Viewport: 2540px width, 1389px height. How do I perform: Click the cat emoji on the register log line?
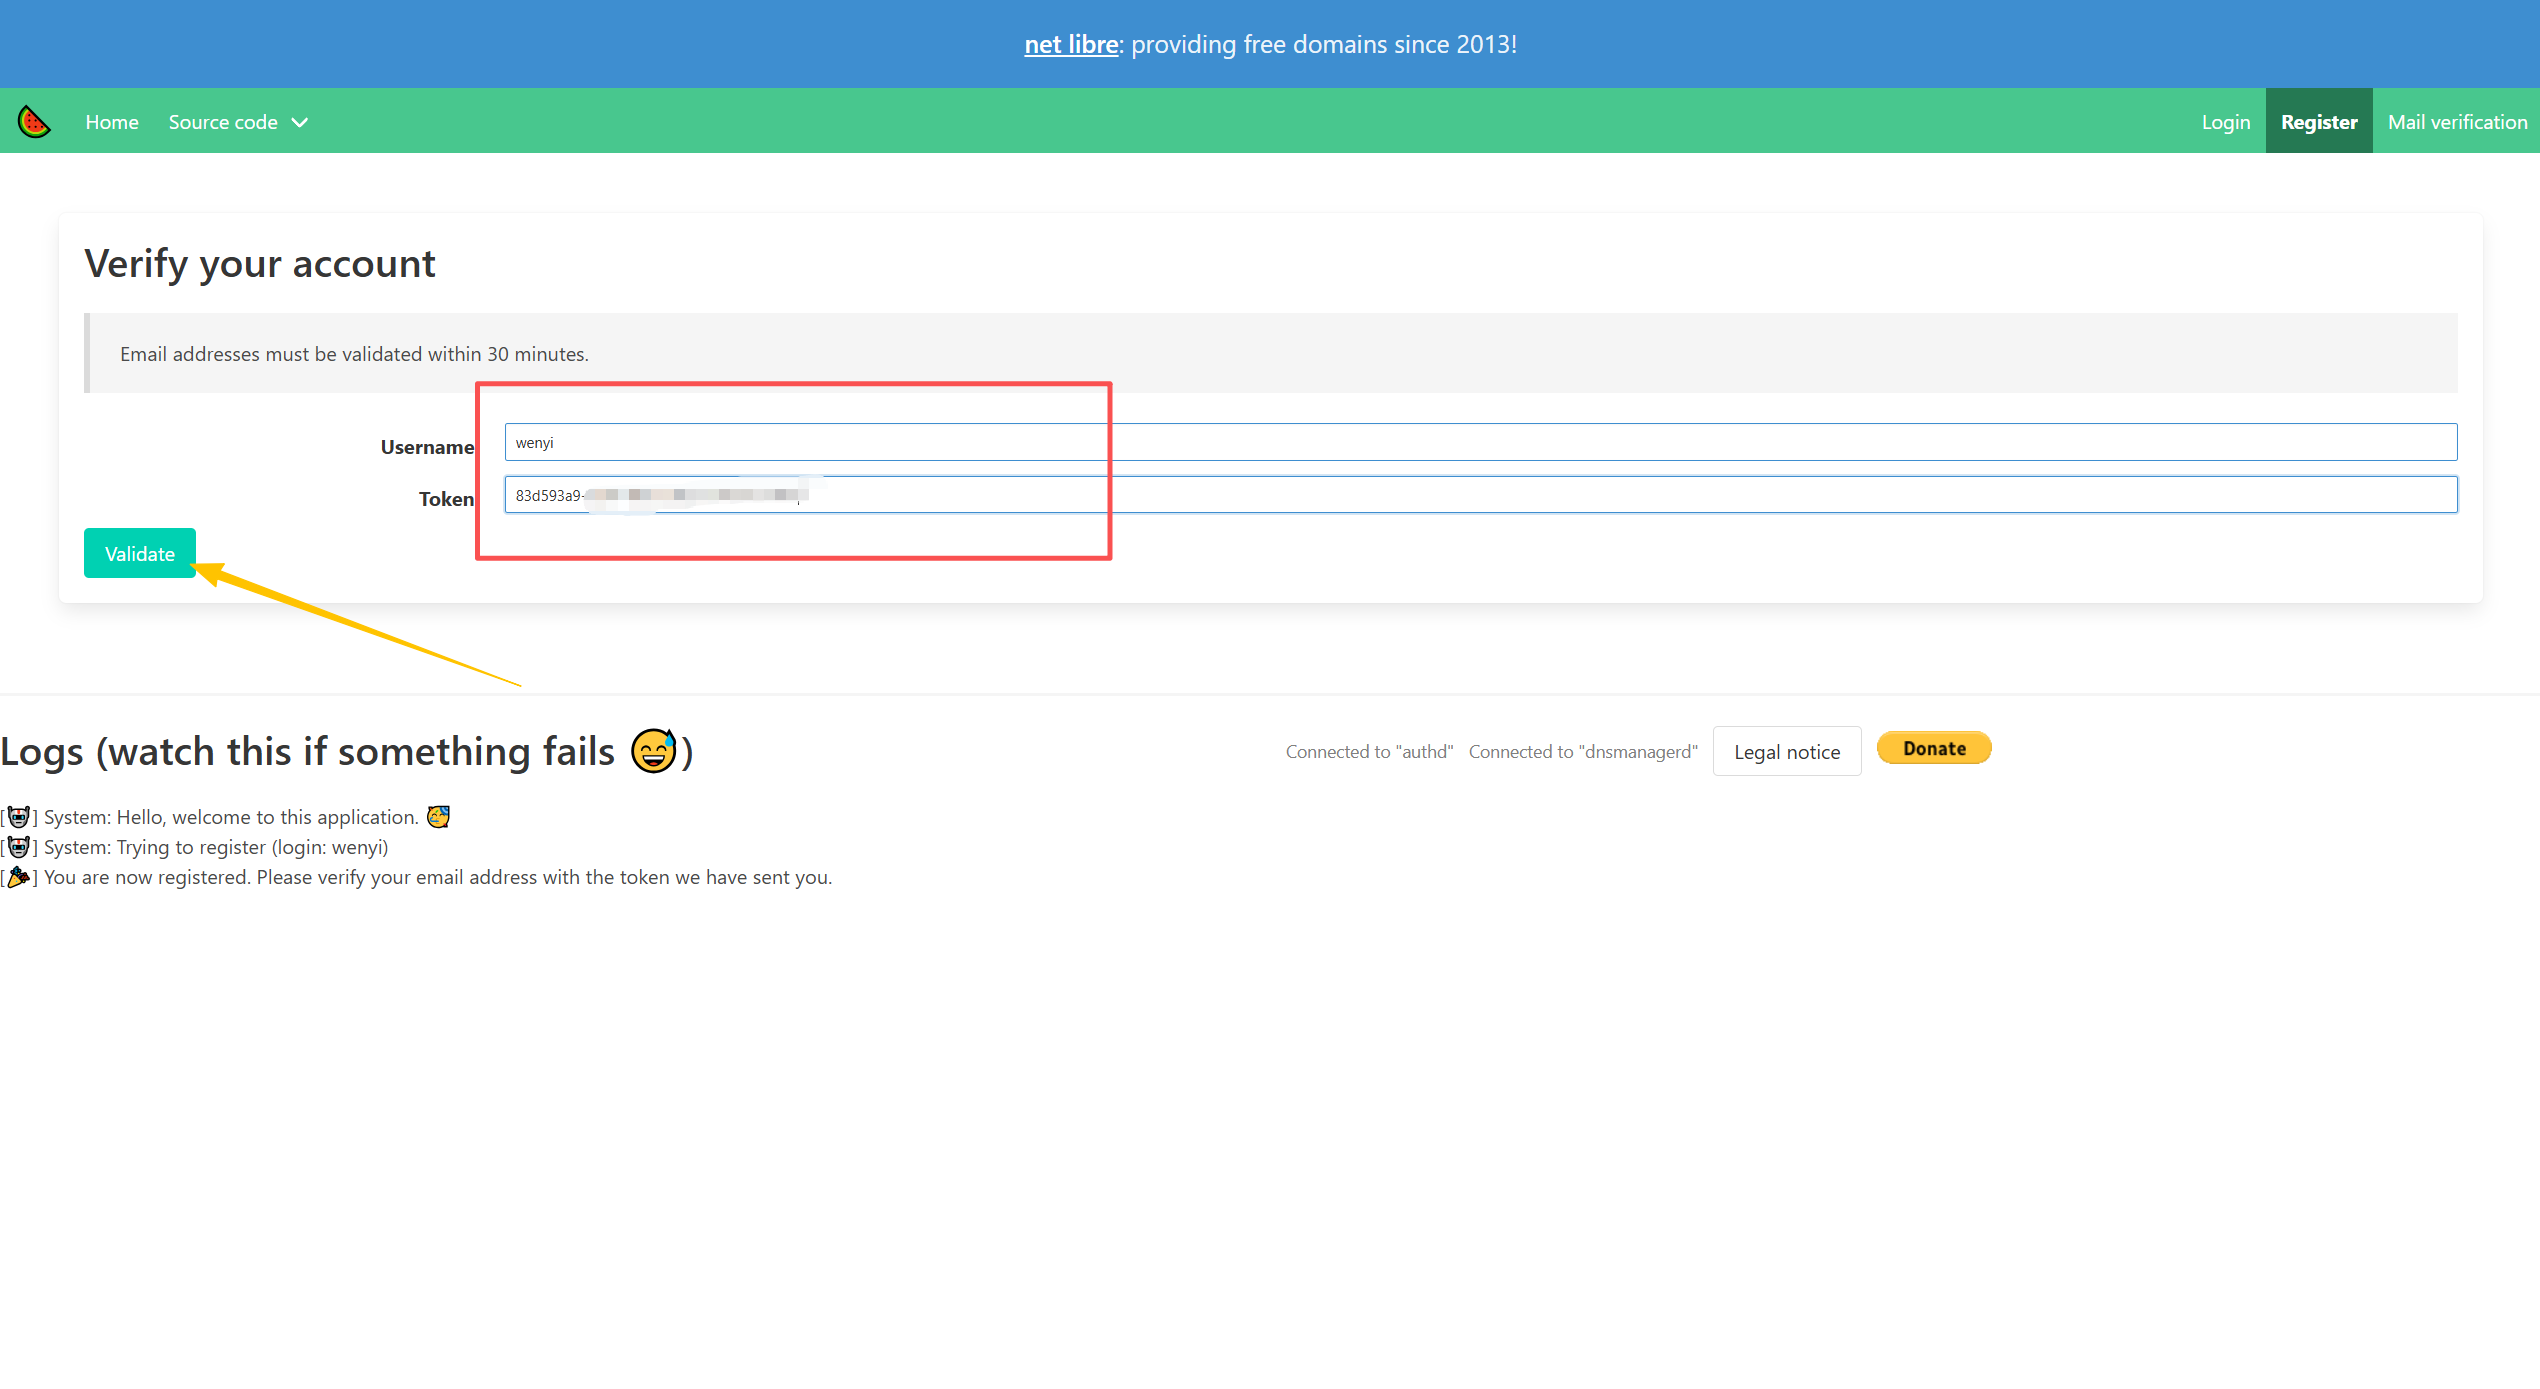[x=19, y=847]
